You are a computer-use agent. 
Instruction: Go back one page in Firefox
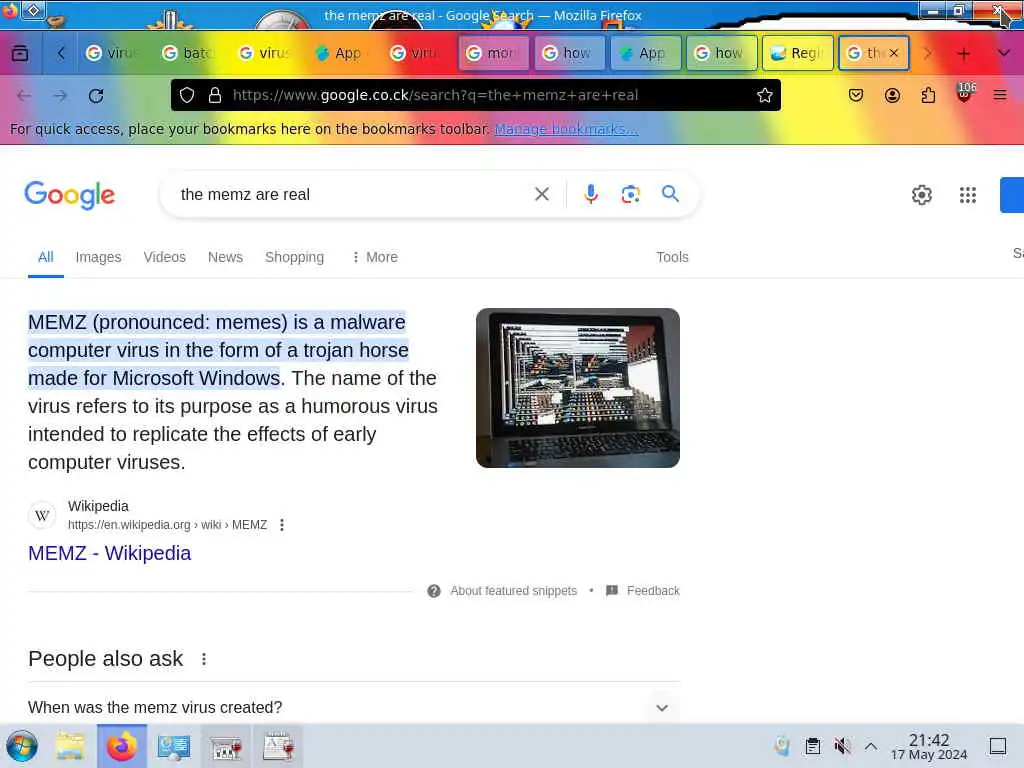(24, 95)
